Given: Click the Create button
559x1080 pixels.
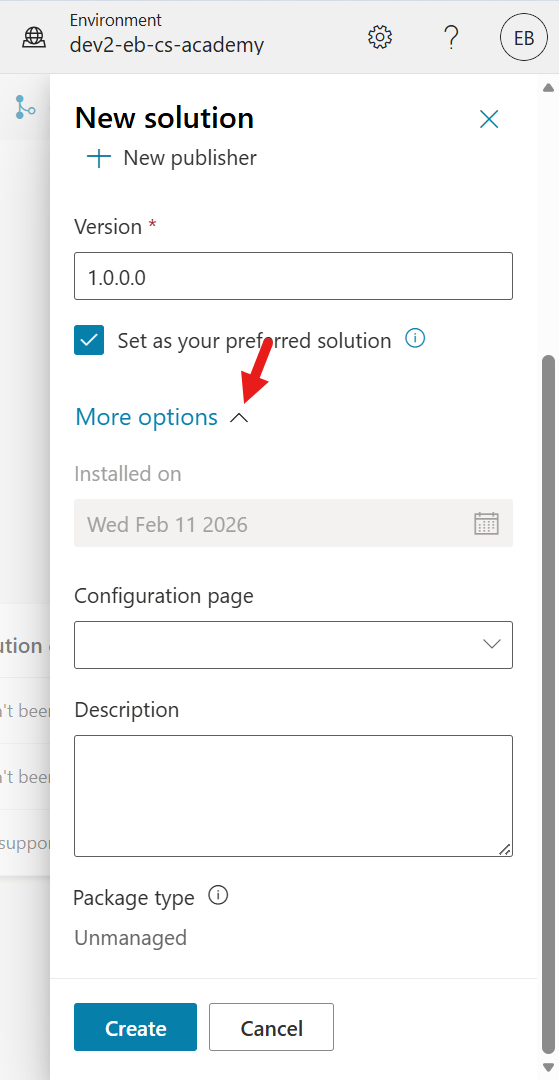Looking at the screenshot, I should 136,1027.
